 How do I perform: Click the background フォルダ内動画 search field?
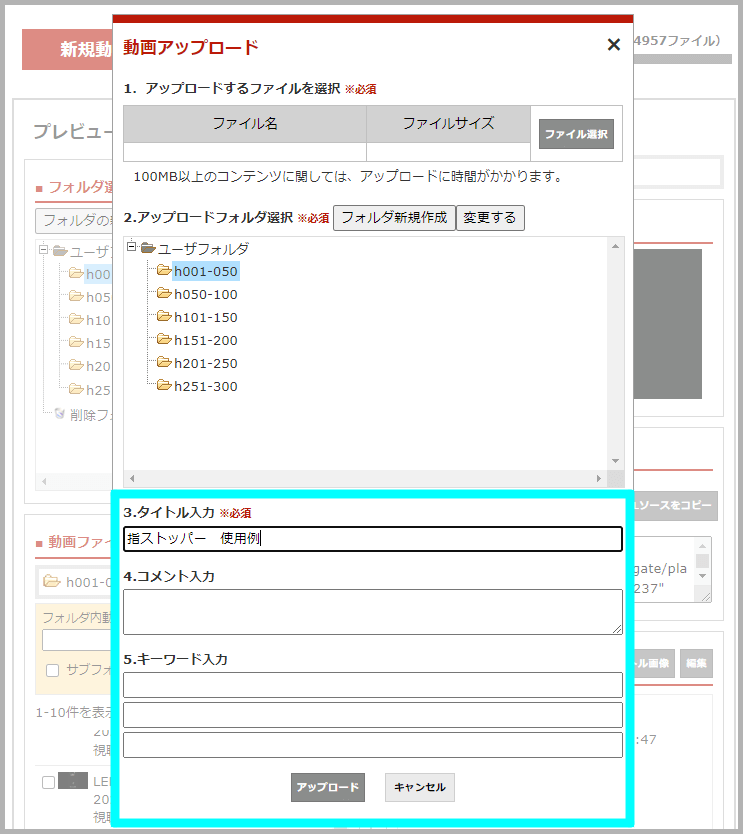78,640
